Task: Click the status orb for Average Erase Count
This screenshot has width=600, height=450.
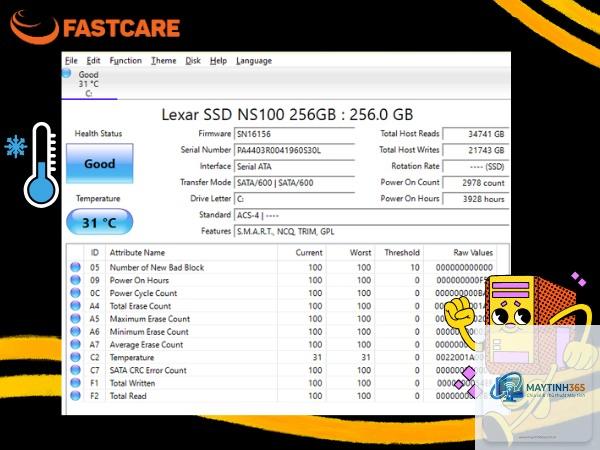Action: pos(75,344)
